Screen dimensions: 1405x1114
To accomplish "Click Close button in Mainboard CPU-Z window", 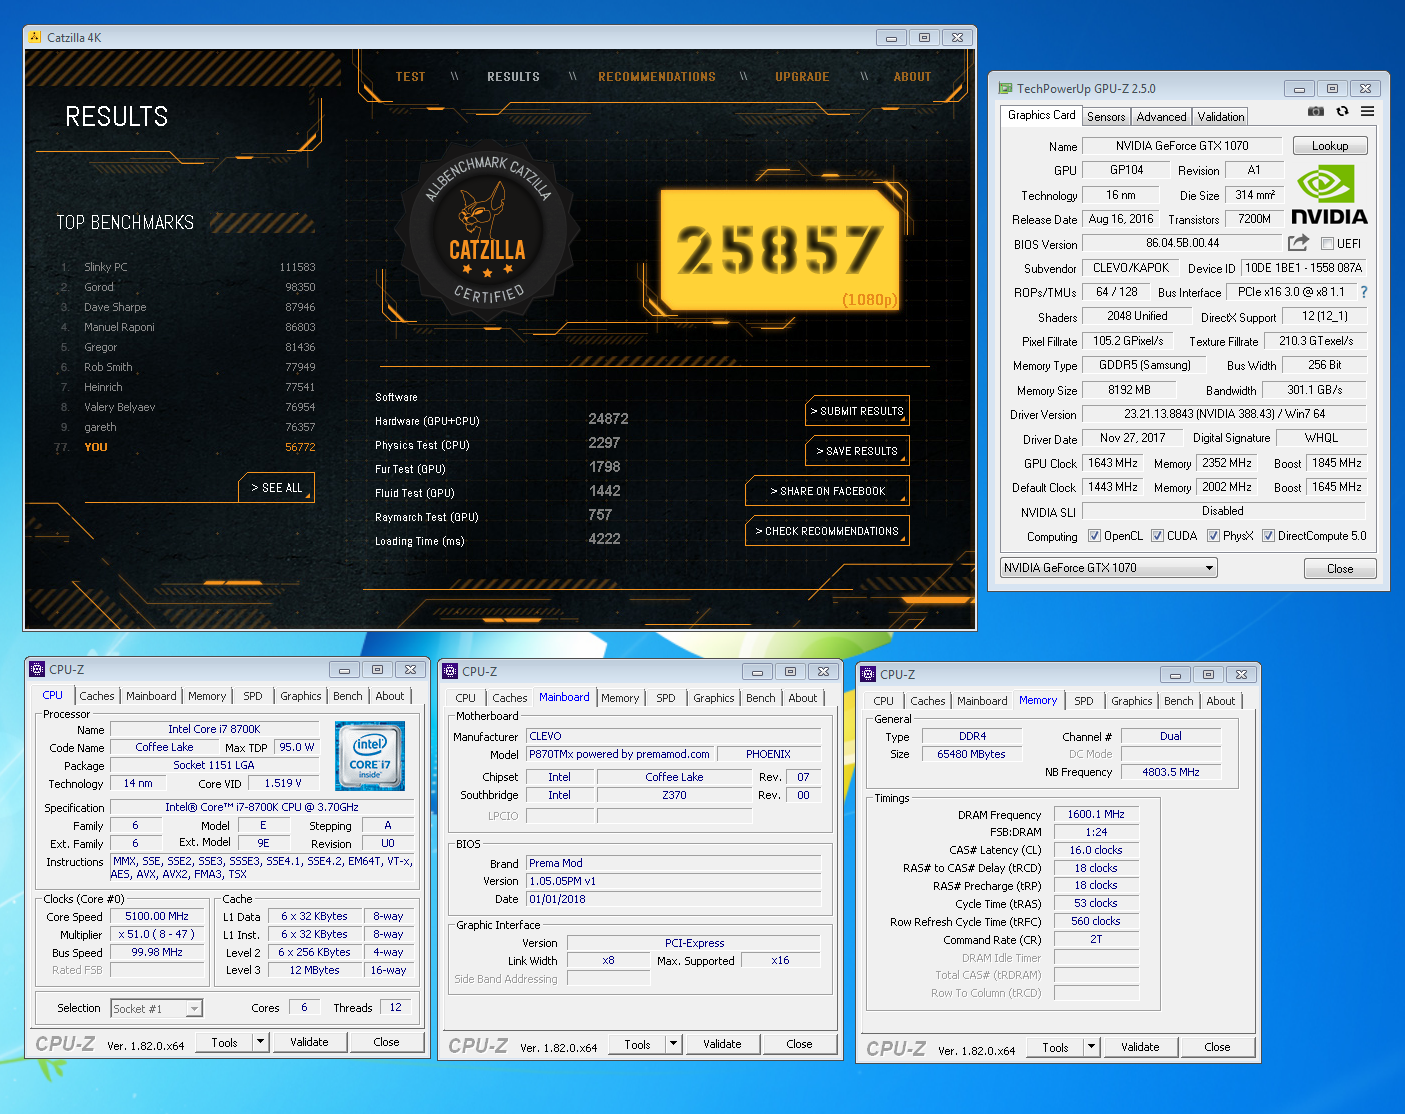I will pyautogui.click(x=799, y=1044).
